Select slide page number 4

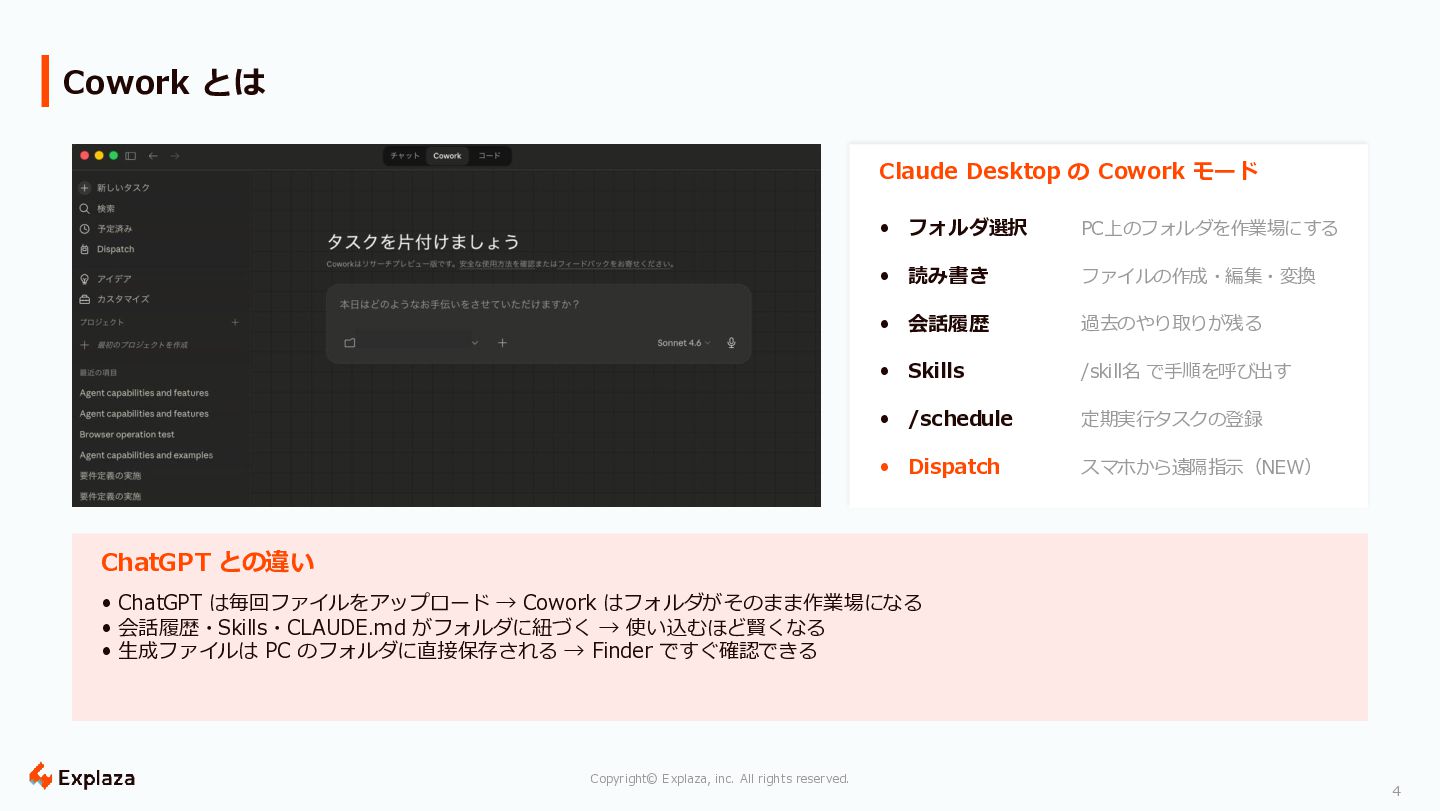[x=1396, y=791]
